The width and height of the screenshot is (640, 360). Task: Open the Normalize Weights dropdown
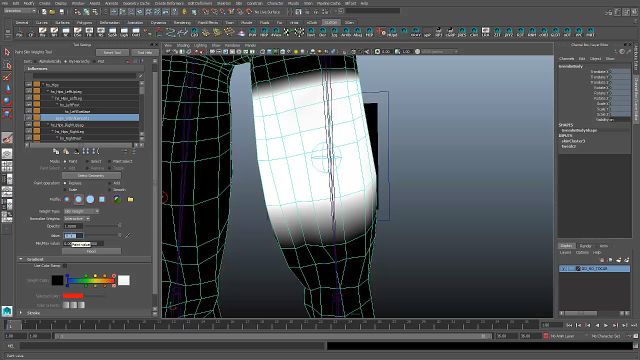[77, 219]
